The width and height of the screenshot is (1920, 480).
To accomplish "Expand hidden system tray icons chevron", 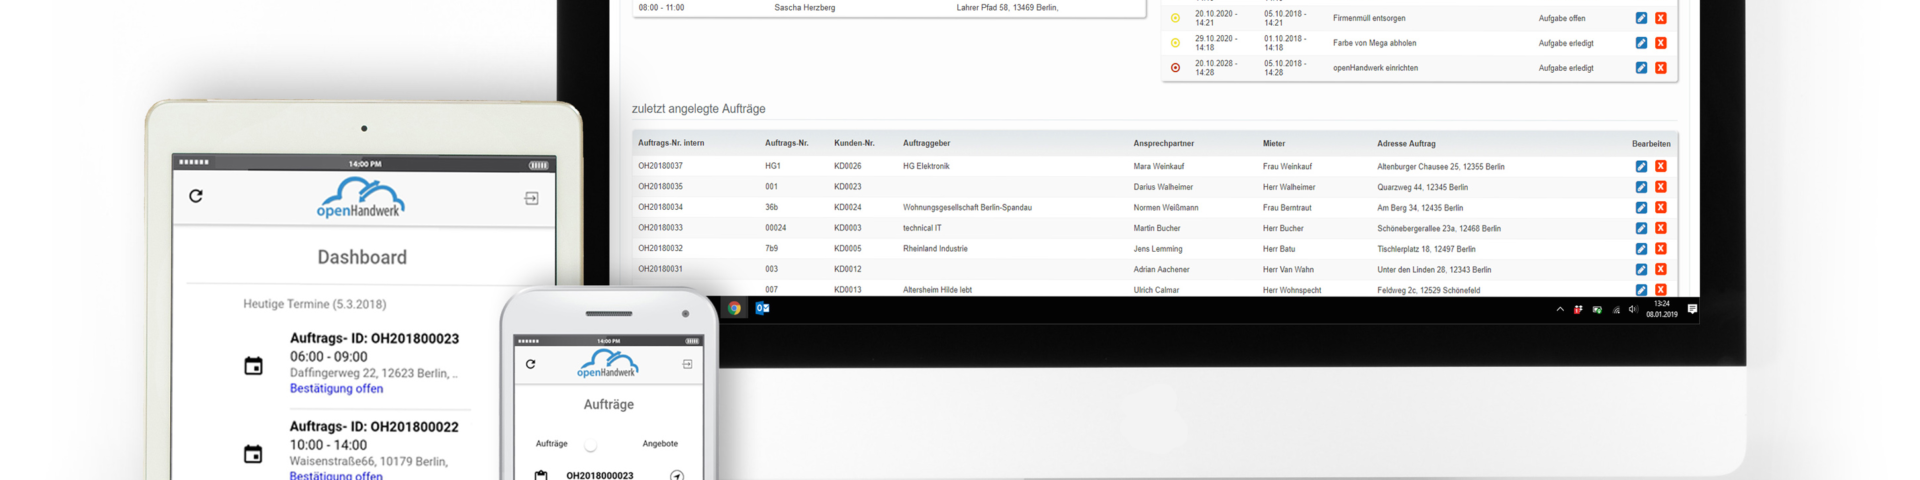I will pyautogui.click(x=1559, y=309).
